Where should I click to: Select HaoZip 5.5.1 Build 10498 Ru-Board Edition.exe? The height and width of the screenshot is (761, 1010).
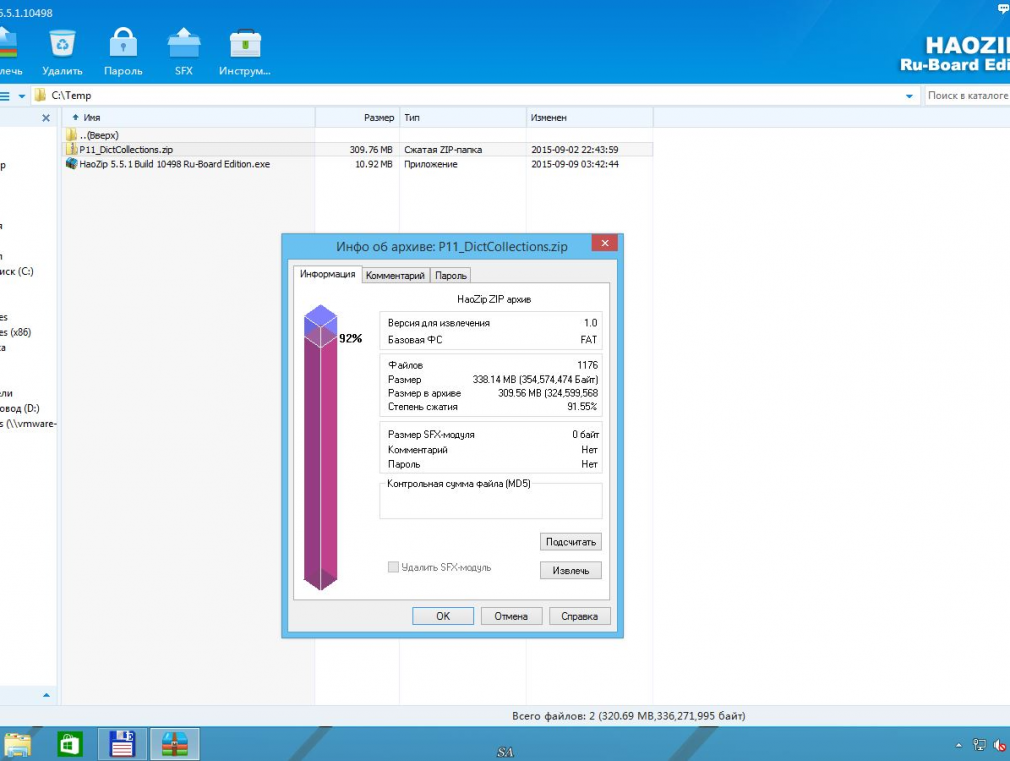pyautogui.click(x=175, y=164)
